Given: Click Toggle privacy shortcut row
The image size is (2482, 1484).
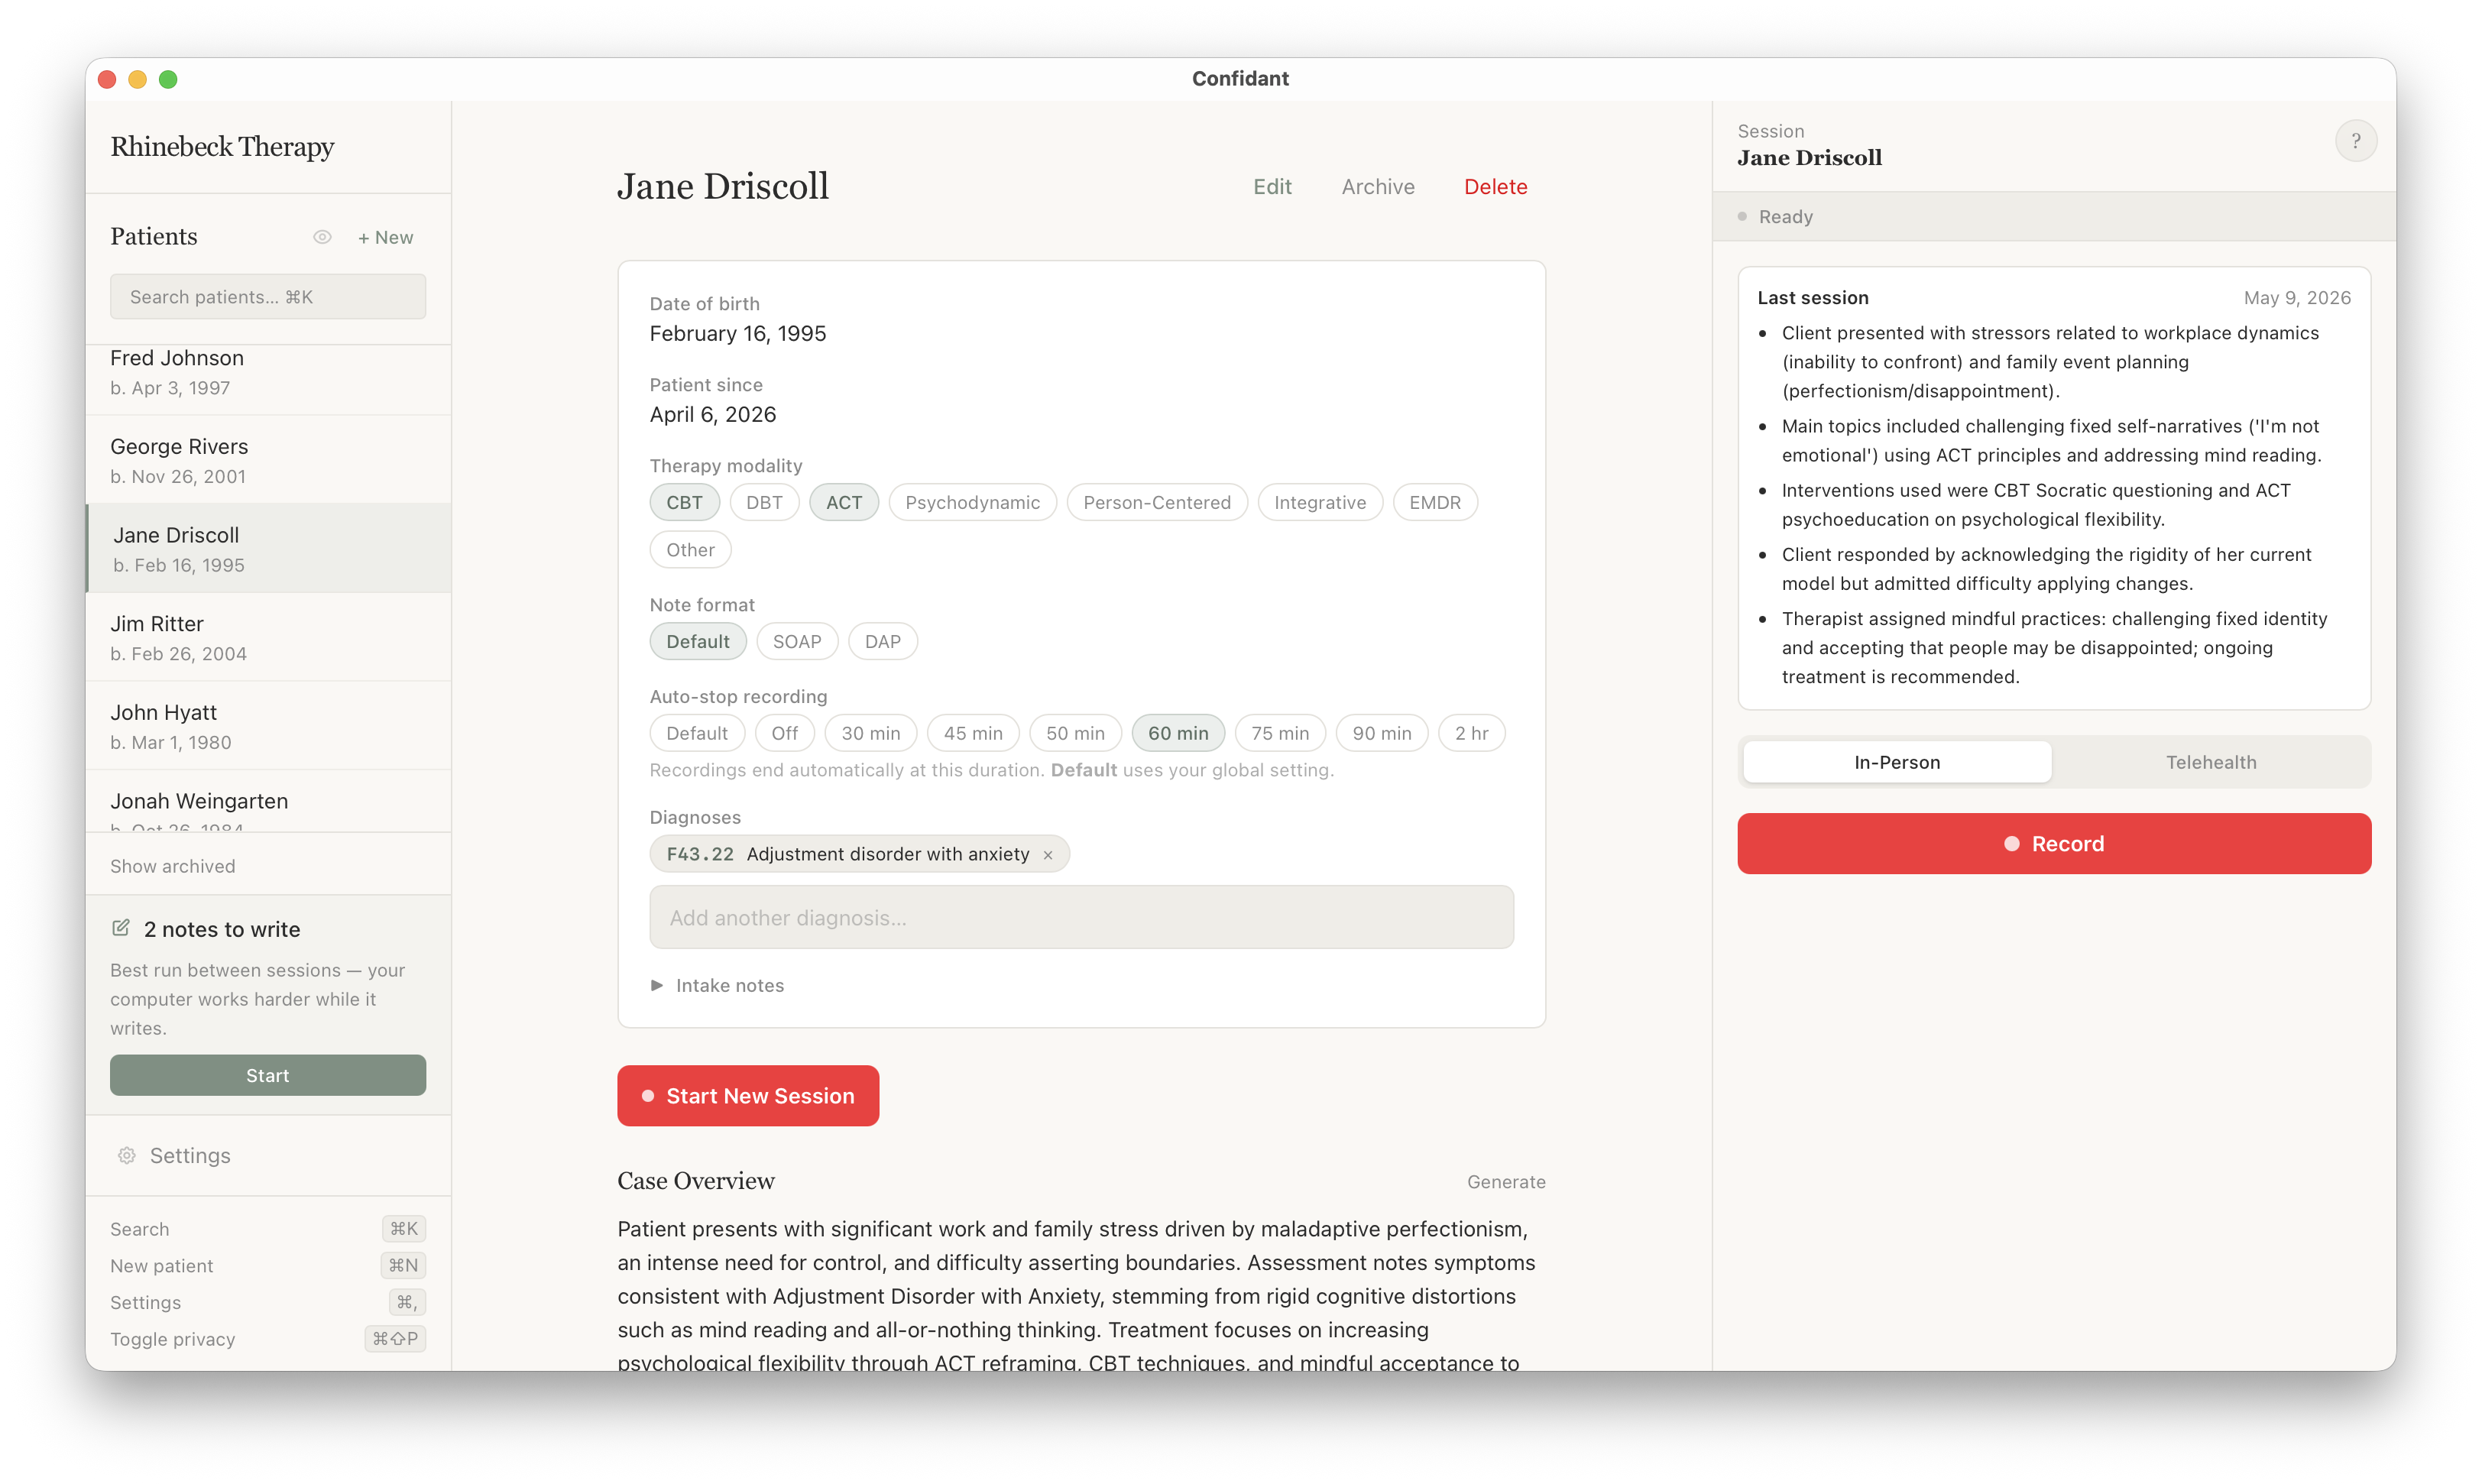Looking at the screenshot, I should point(268,1339).
